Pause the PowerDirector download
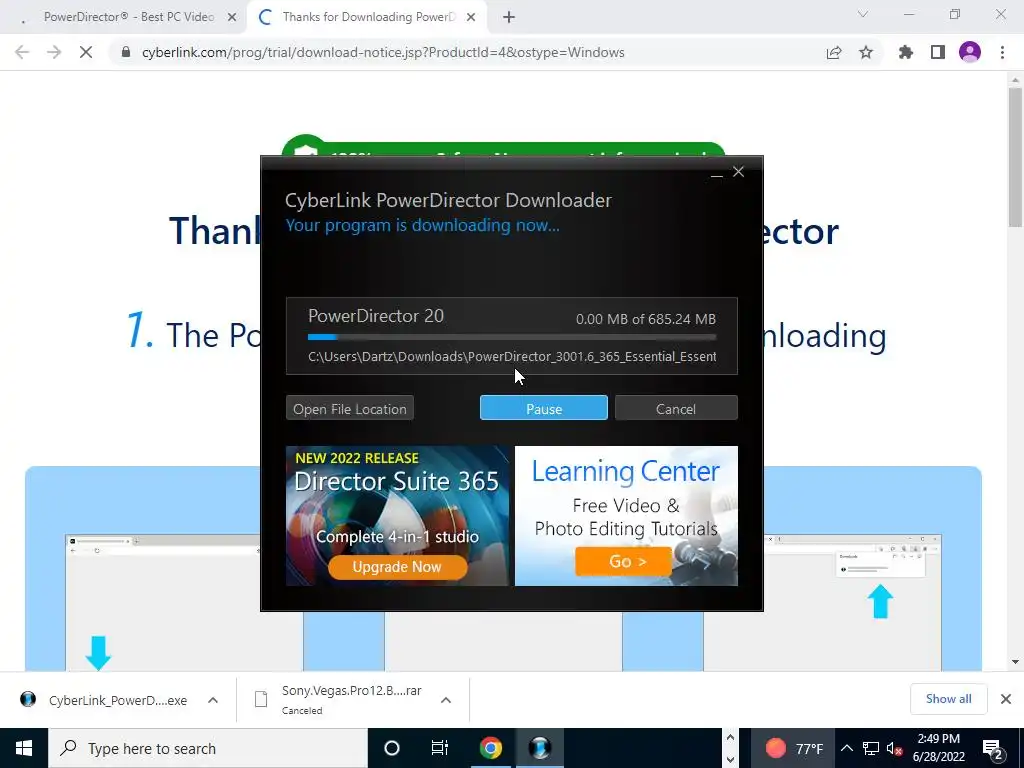This screenshot has width=1024, height=768. click(543, 408)
